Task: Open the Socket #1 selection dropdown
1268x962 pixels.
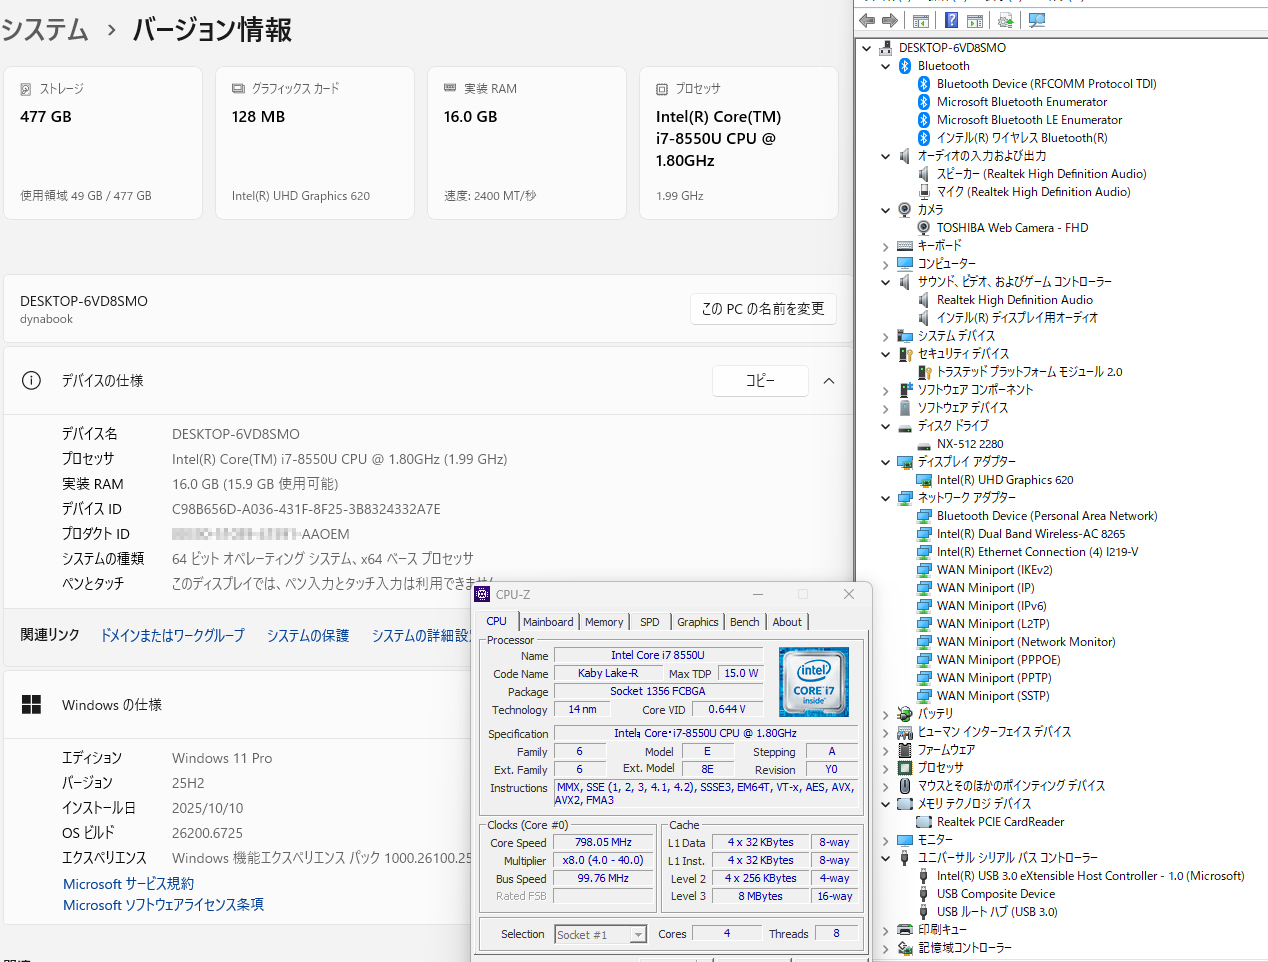Action: click(x=638, y=935)
